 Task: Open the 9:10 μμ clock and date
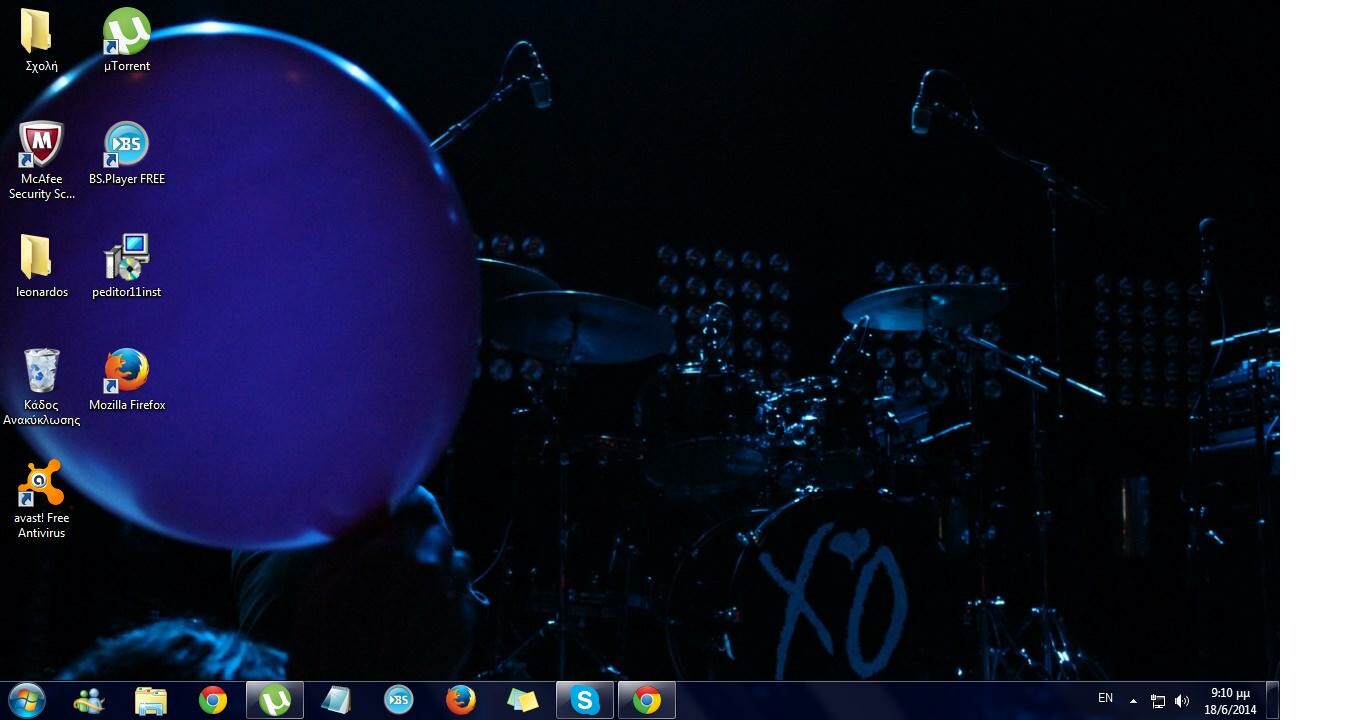tap(1230, 701)
